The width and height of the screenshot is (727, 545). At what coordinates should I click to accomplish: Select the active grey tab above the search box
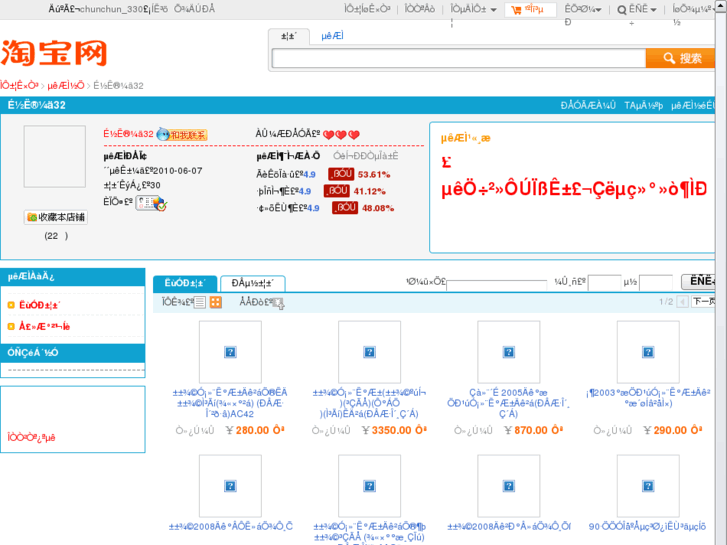[289, 36]
